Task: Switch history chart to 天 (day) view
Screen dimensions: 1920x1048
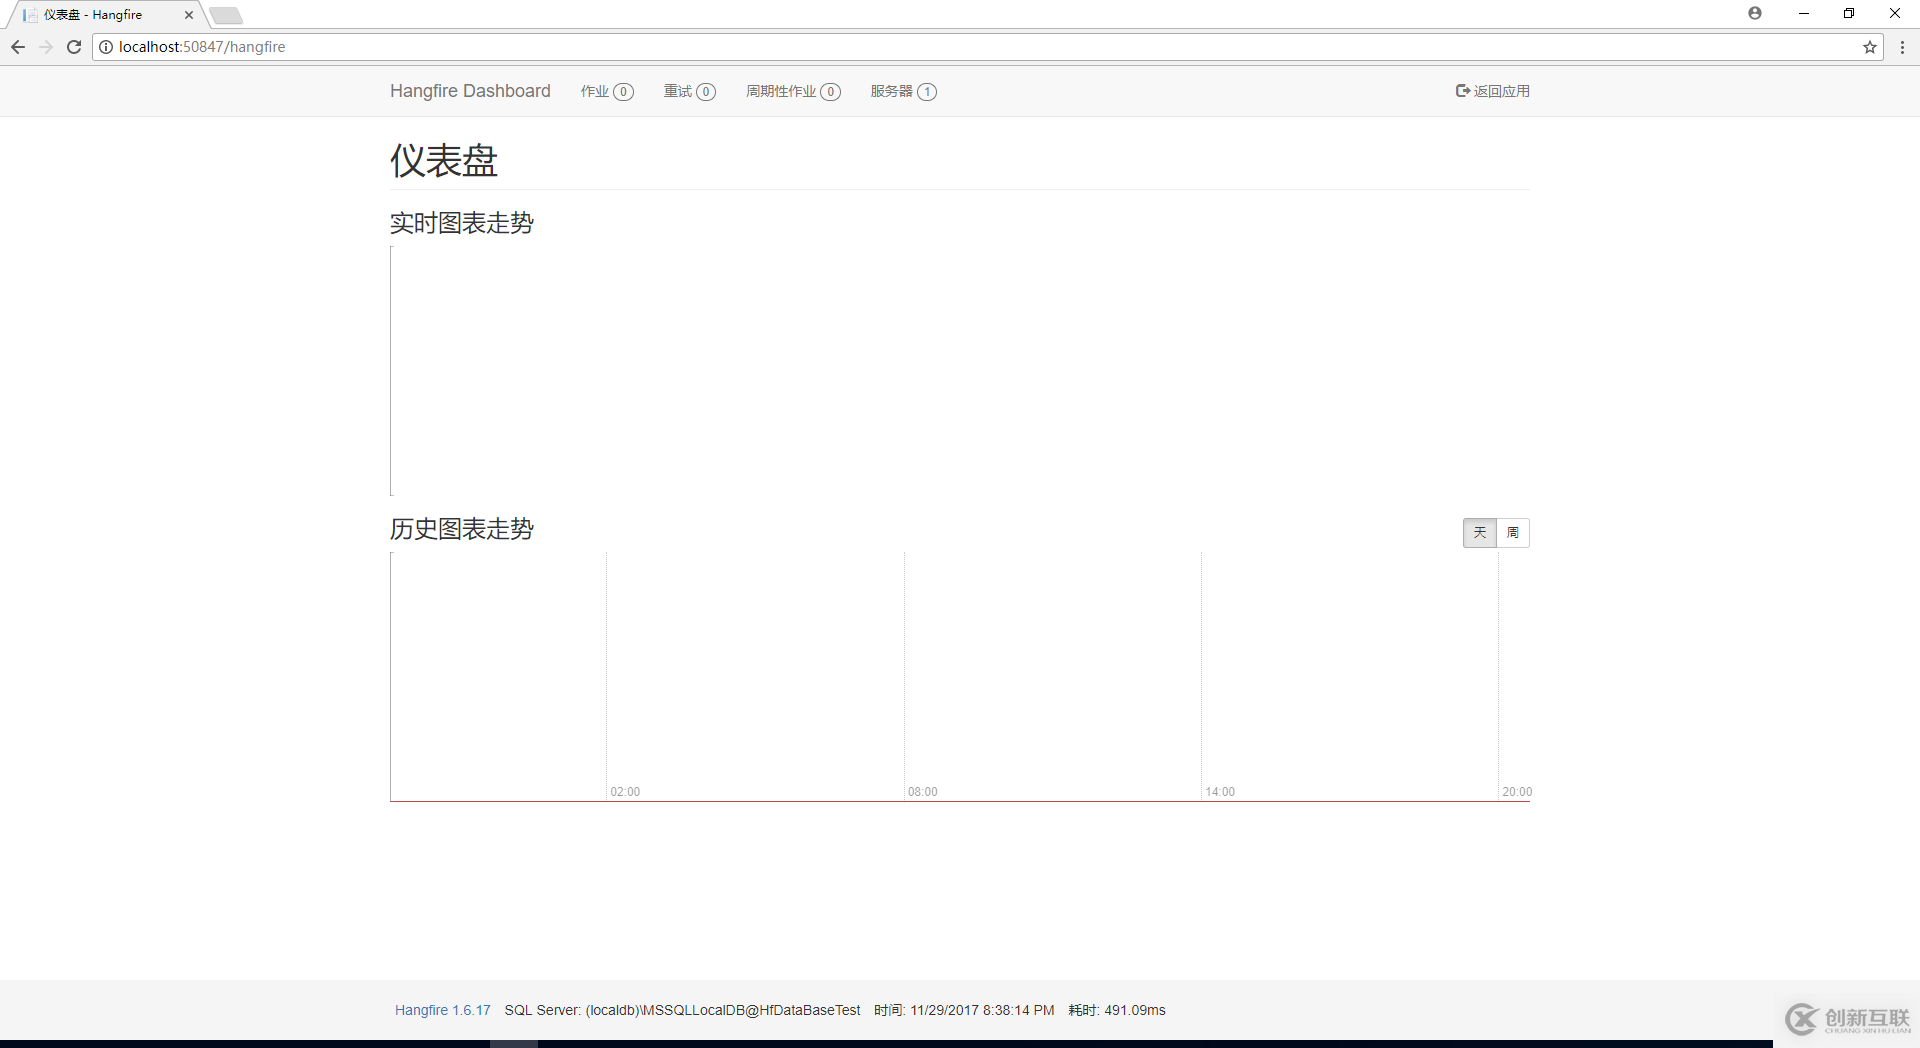Action: pyautogui.click(x=1479, y=532)
